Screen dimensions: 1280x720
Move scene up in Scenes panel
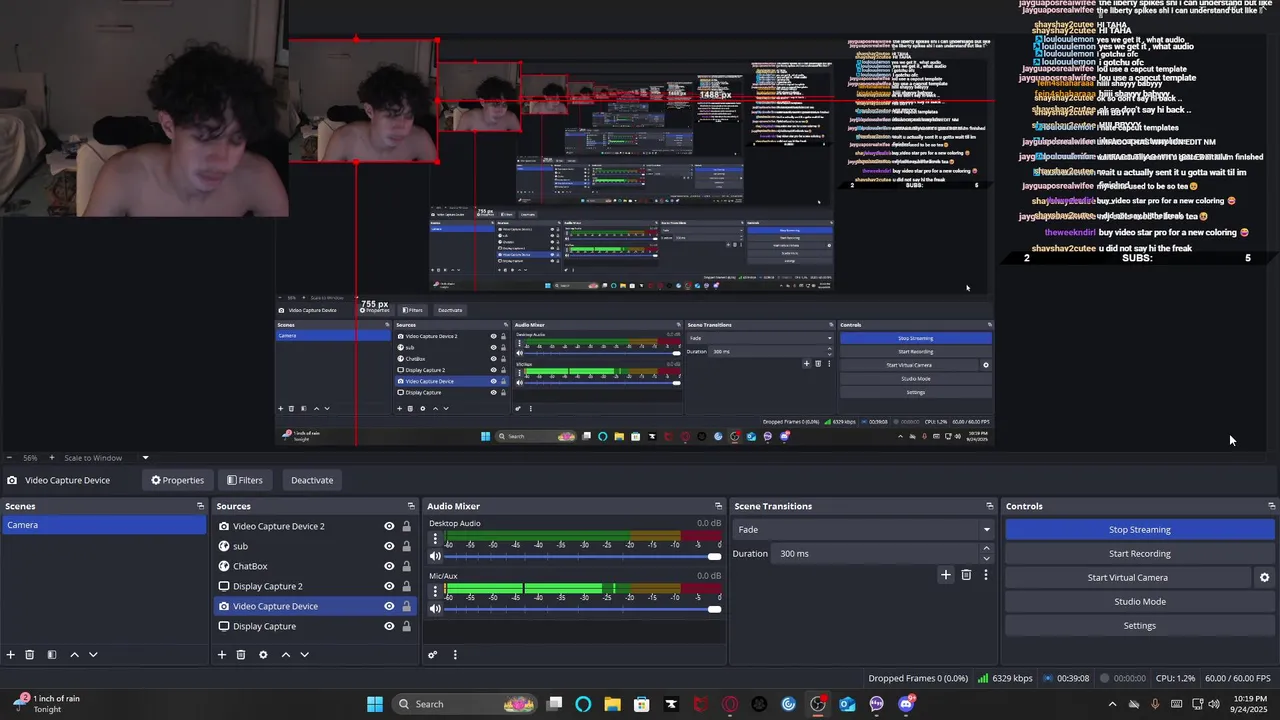click(74, 655)
